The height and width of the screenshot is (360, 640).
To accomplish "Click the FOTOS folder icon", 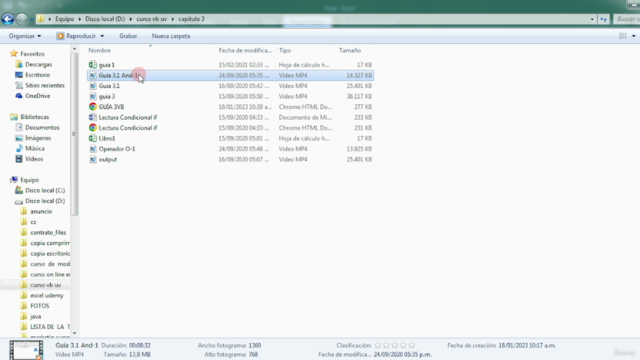I will [24, 306].
